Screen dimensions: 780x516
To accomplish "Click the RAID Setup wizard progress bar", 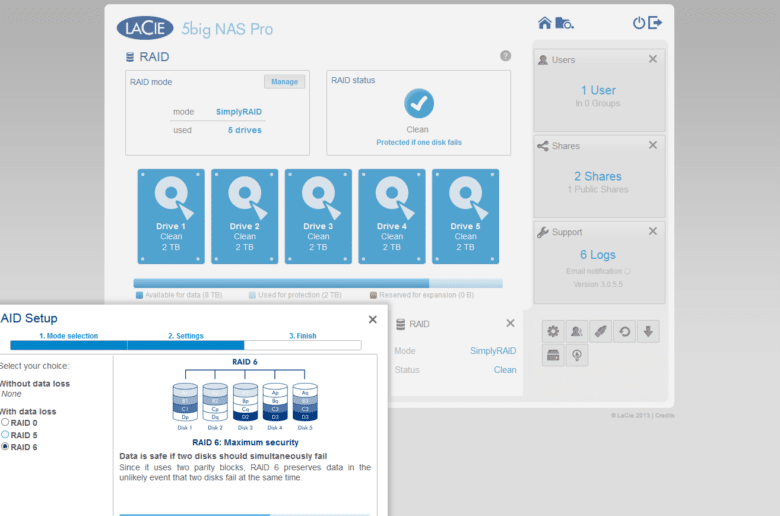I will [x=186, y=345].
